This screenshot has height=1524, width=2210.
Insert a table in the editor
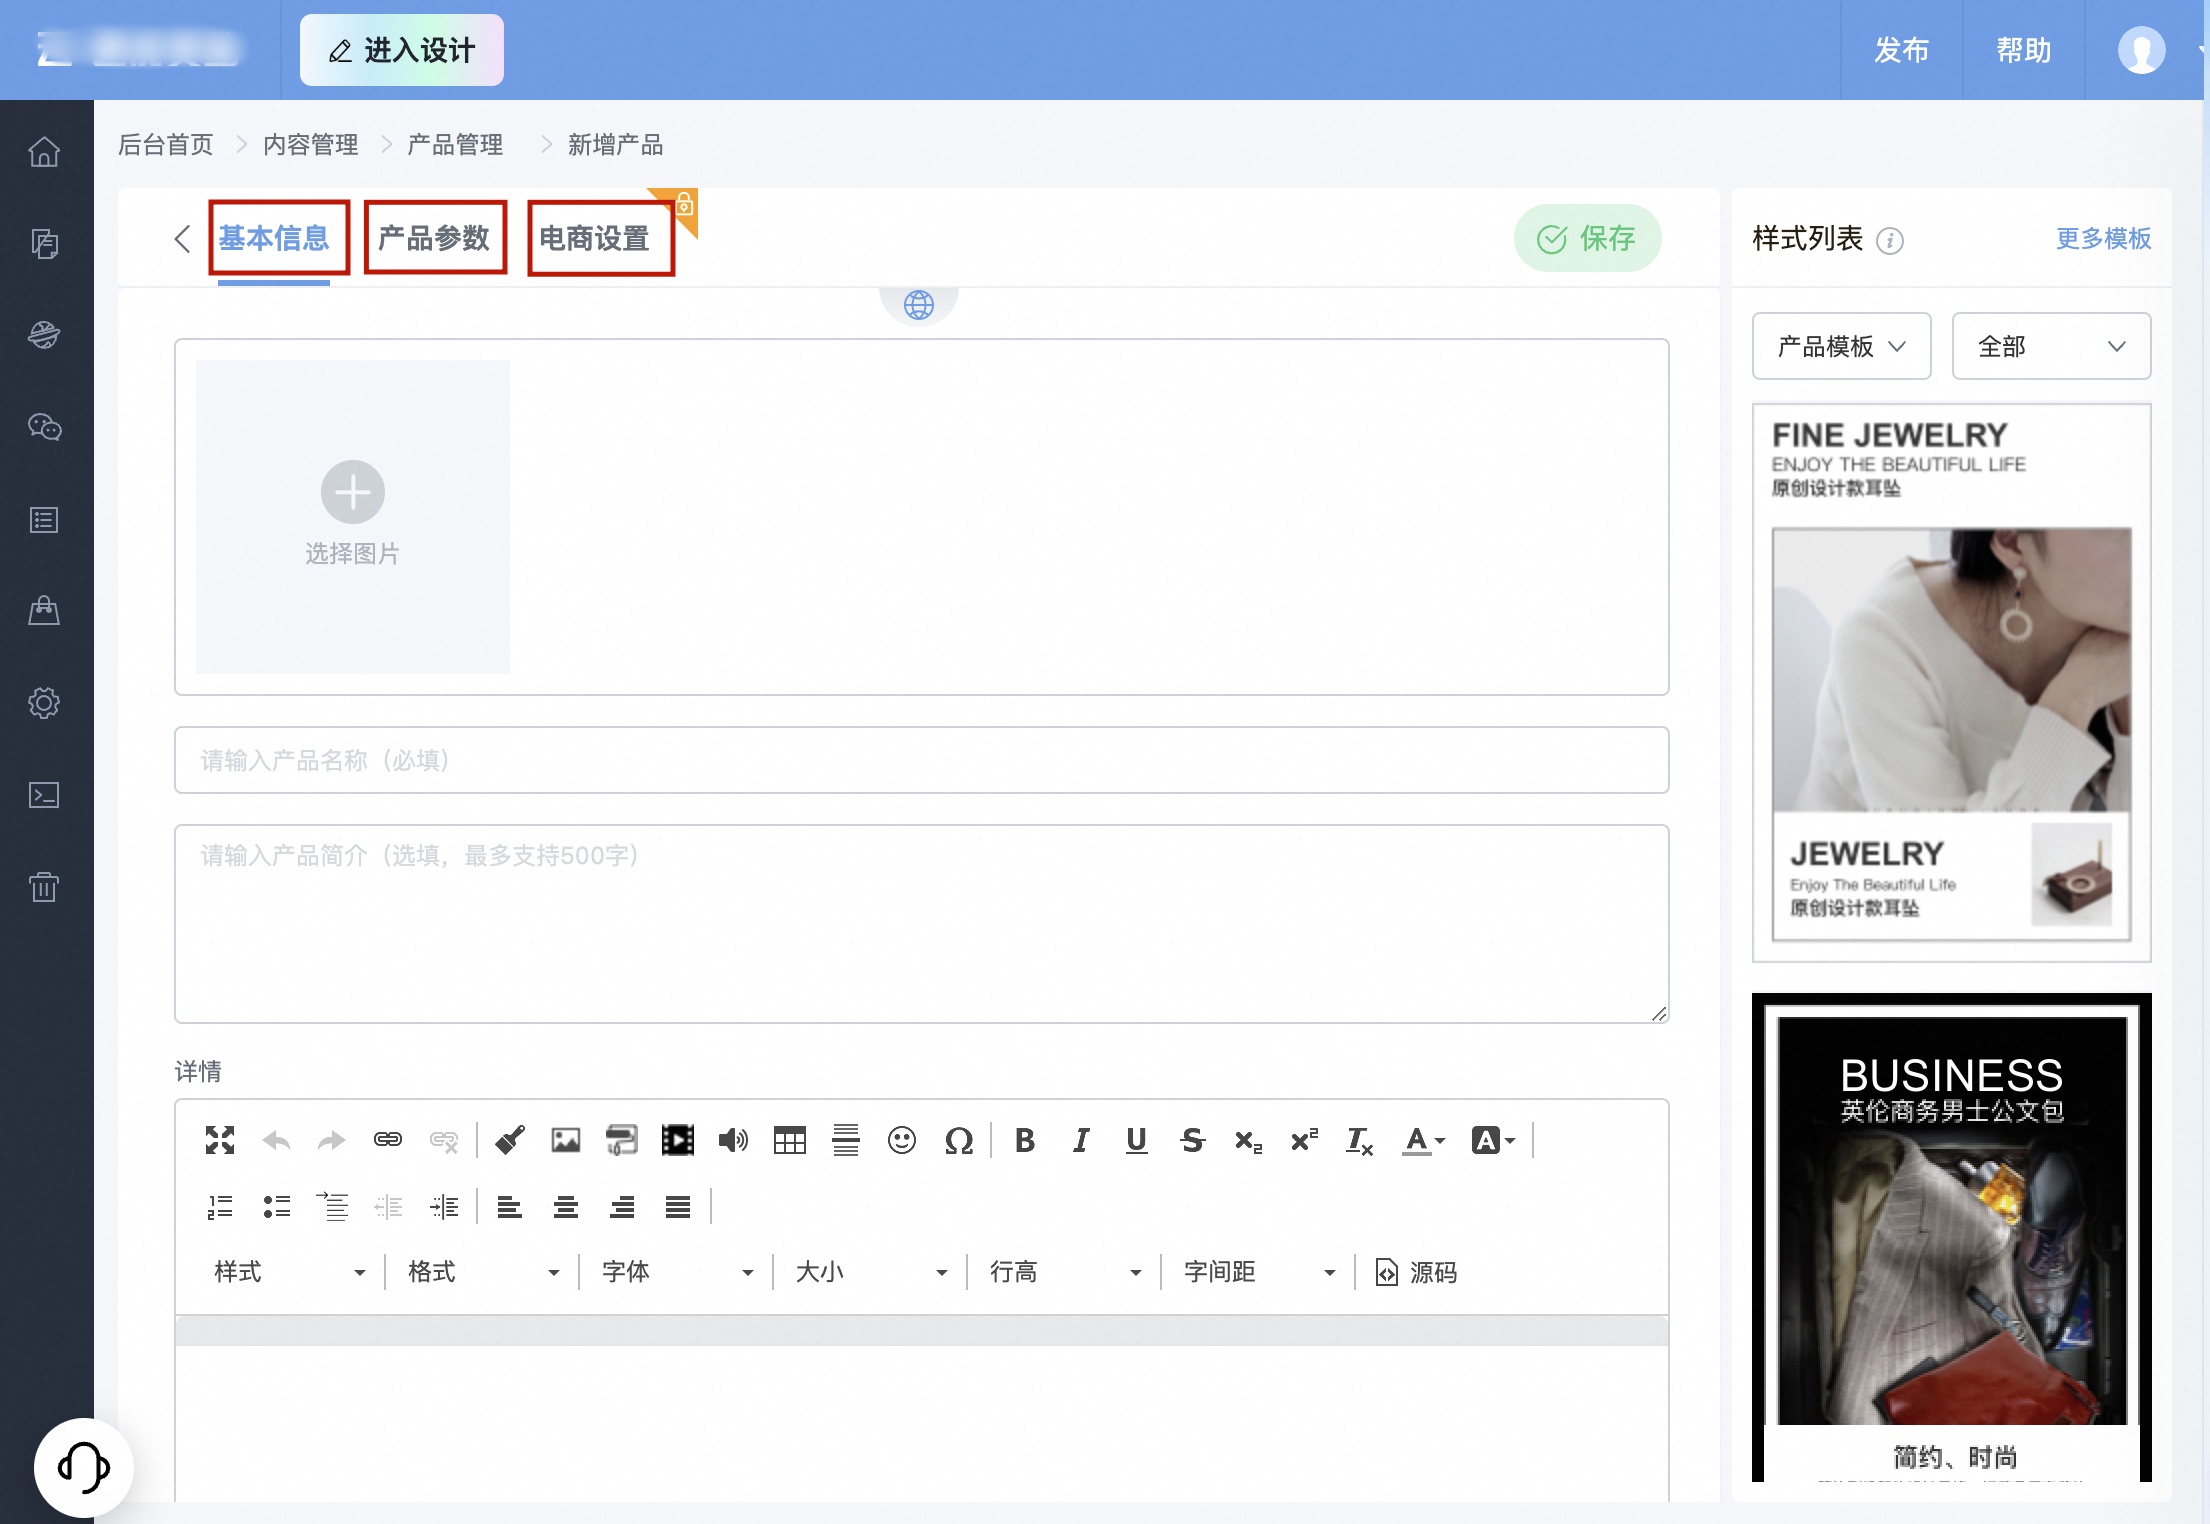tap(790, 1140)
